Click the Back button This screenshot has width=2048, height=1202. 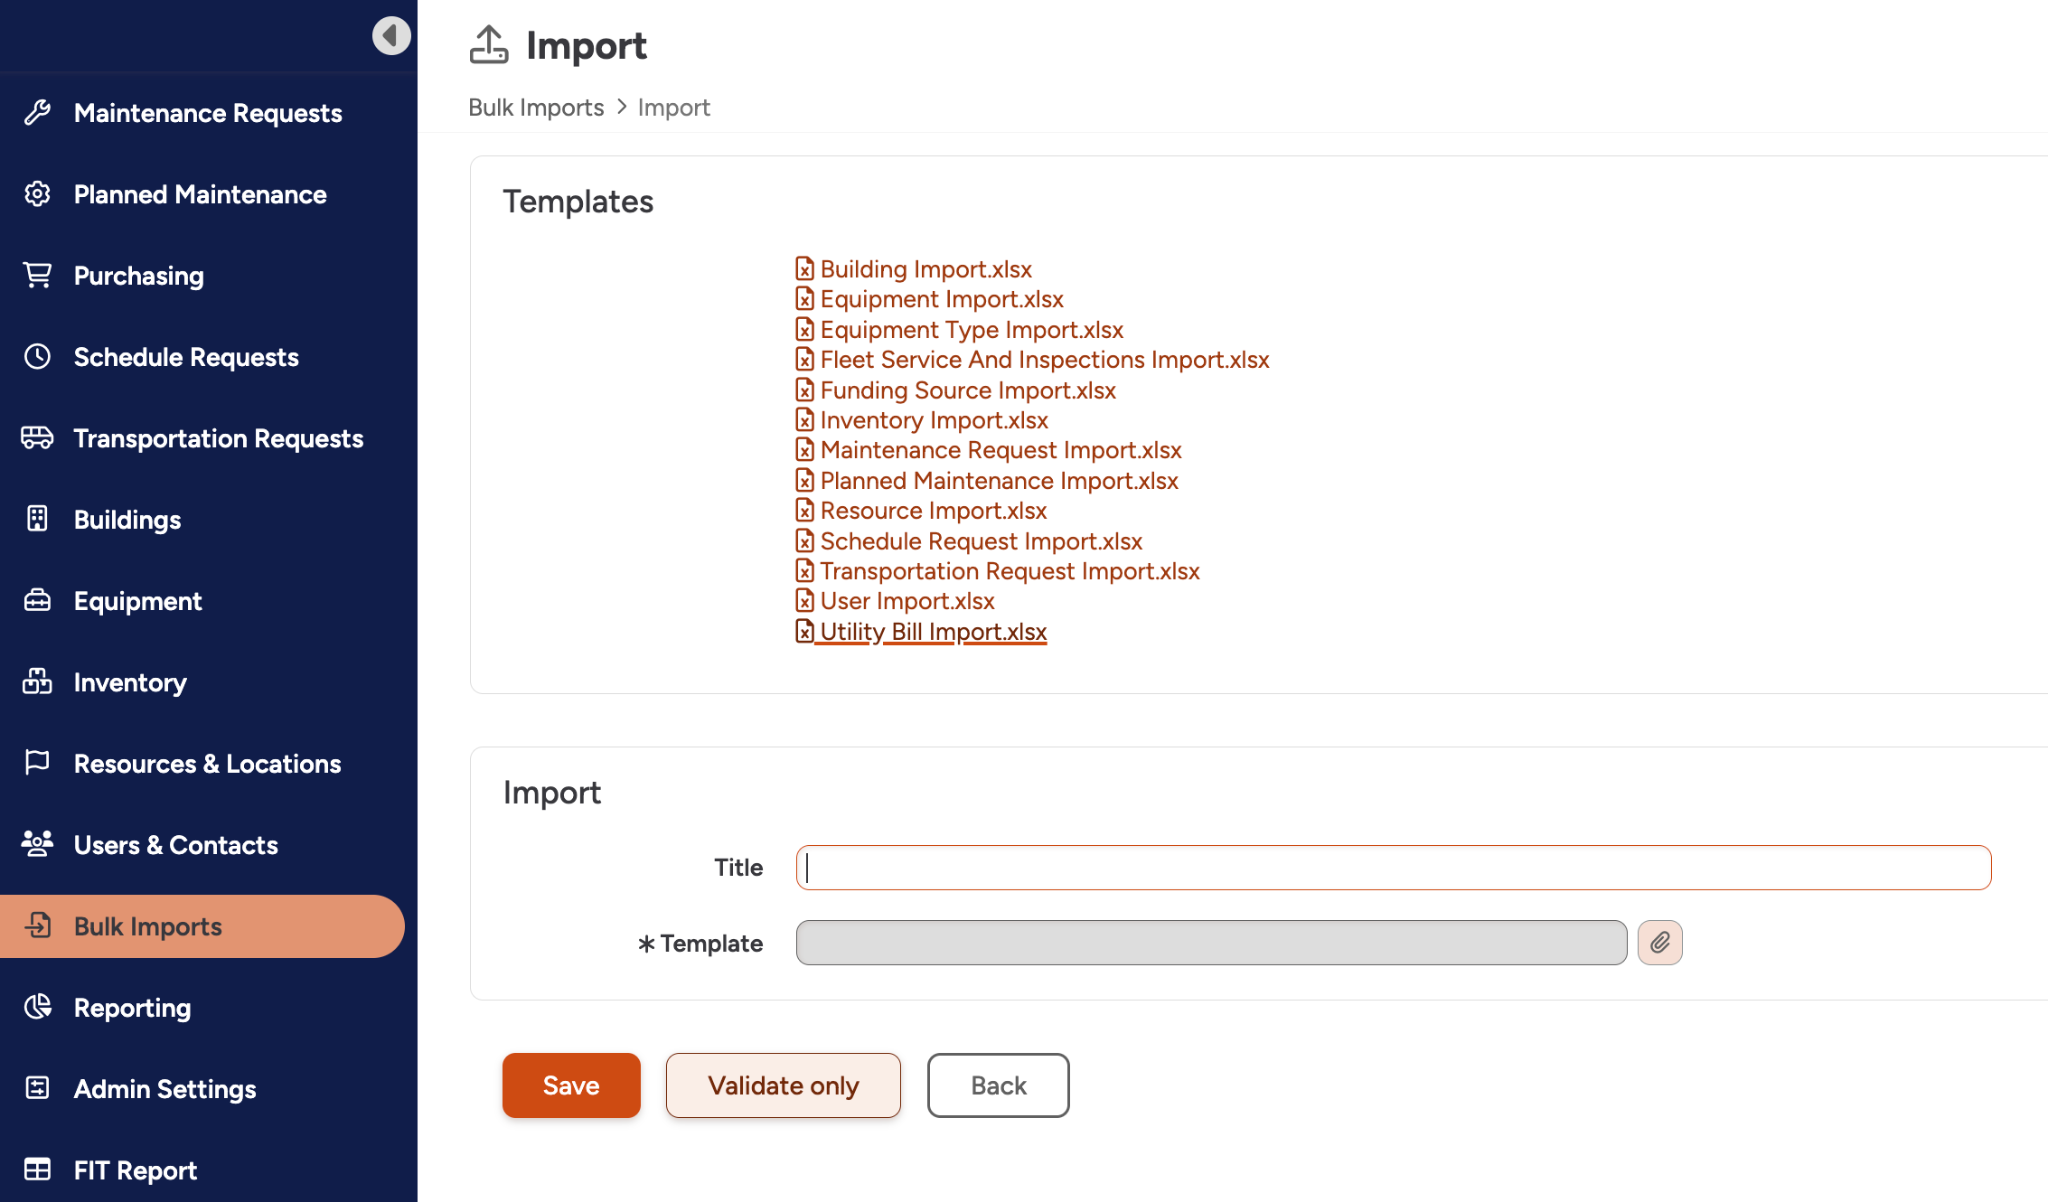(x=997, y=1085)
